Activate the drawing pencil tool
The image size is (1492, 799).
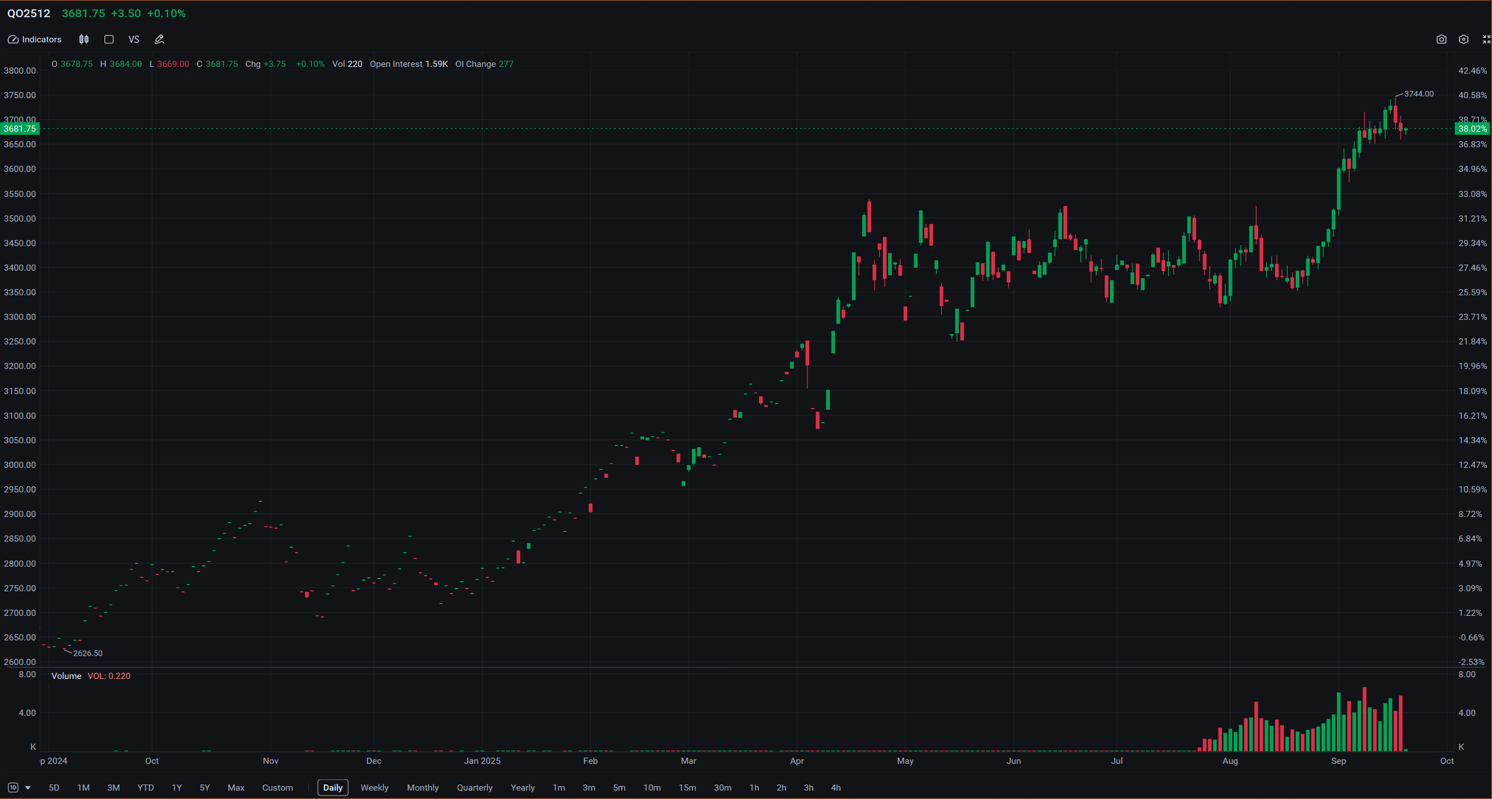[x=159, y=40]
